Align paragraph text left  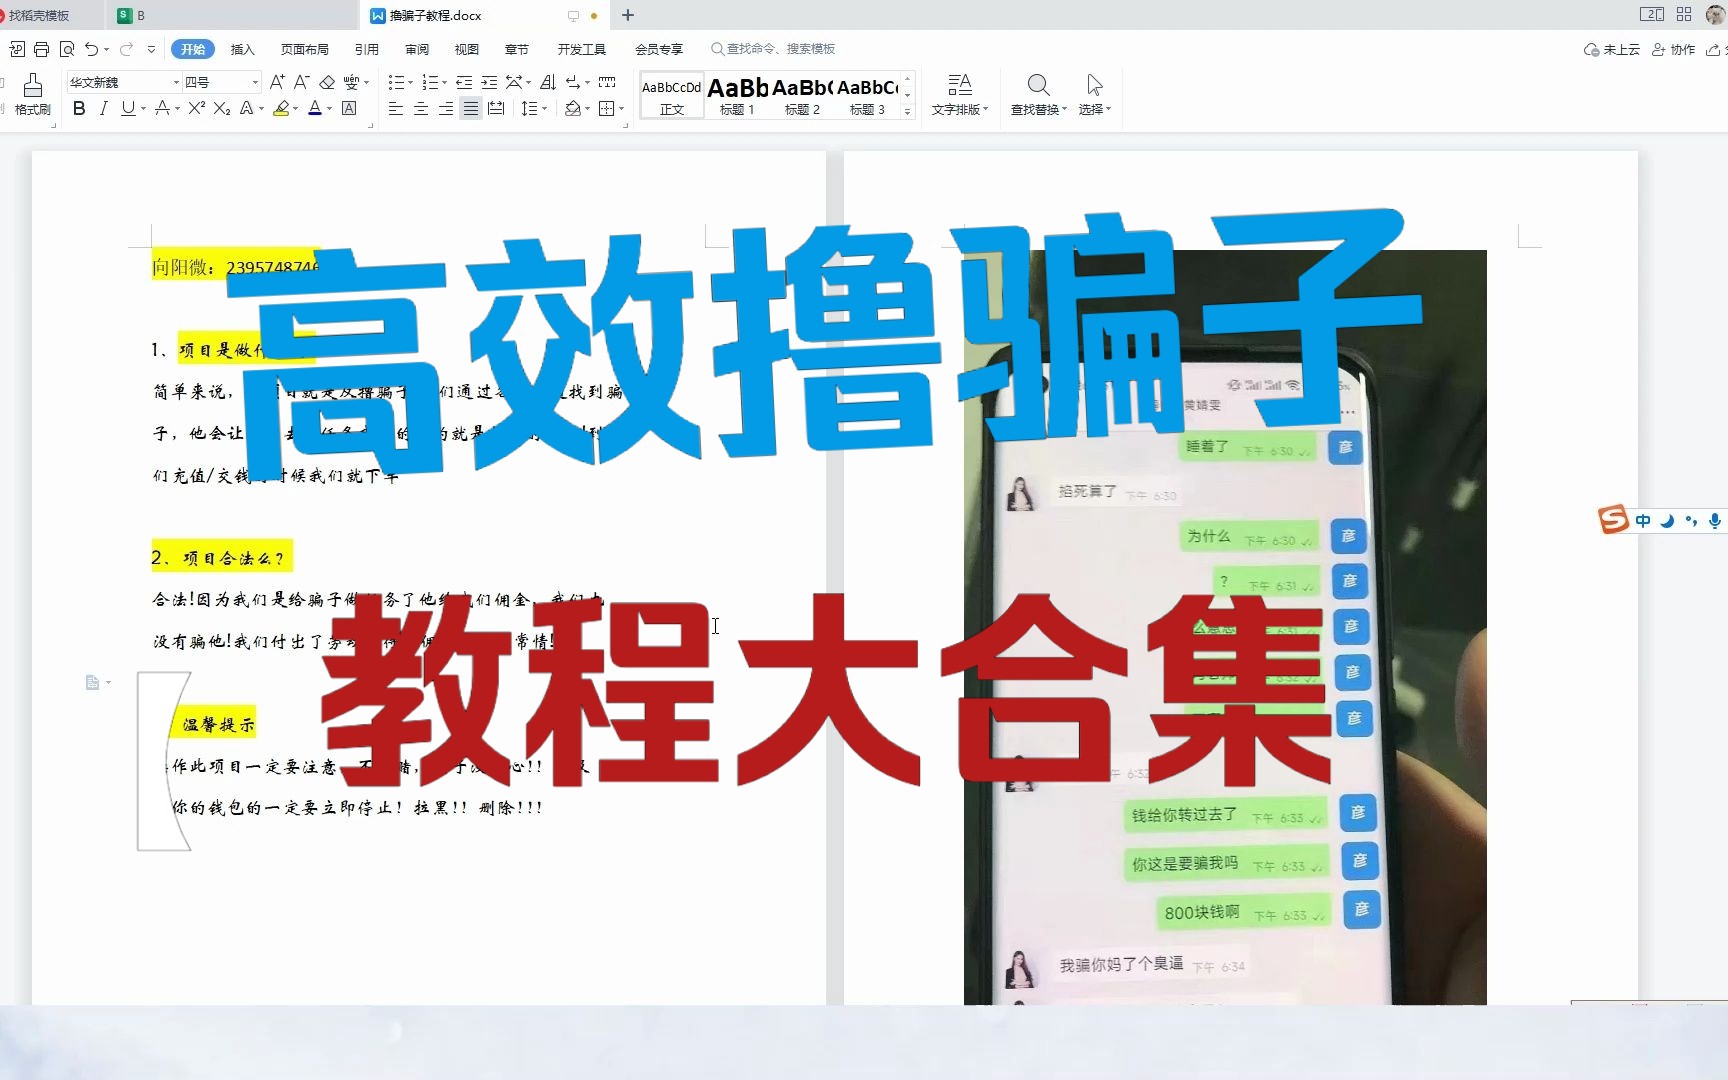(396, 108)
